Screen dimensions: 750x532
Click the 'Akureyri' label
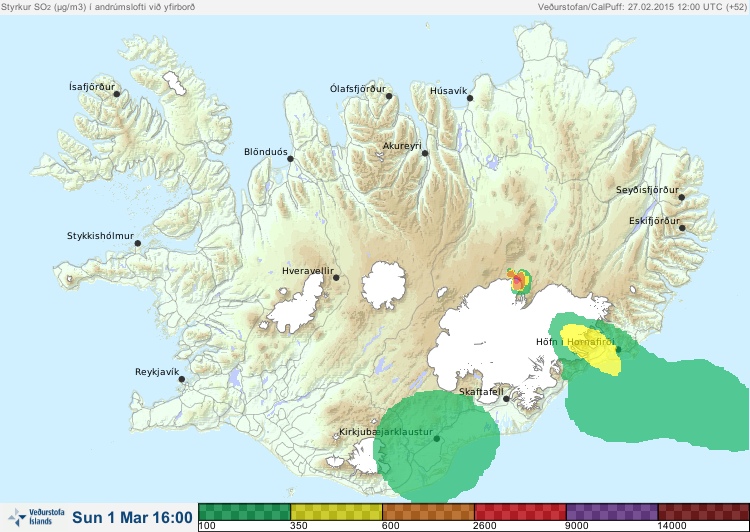point(402,146)
